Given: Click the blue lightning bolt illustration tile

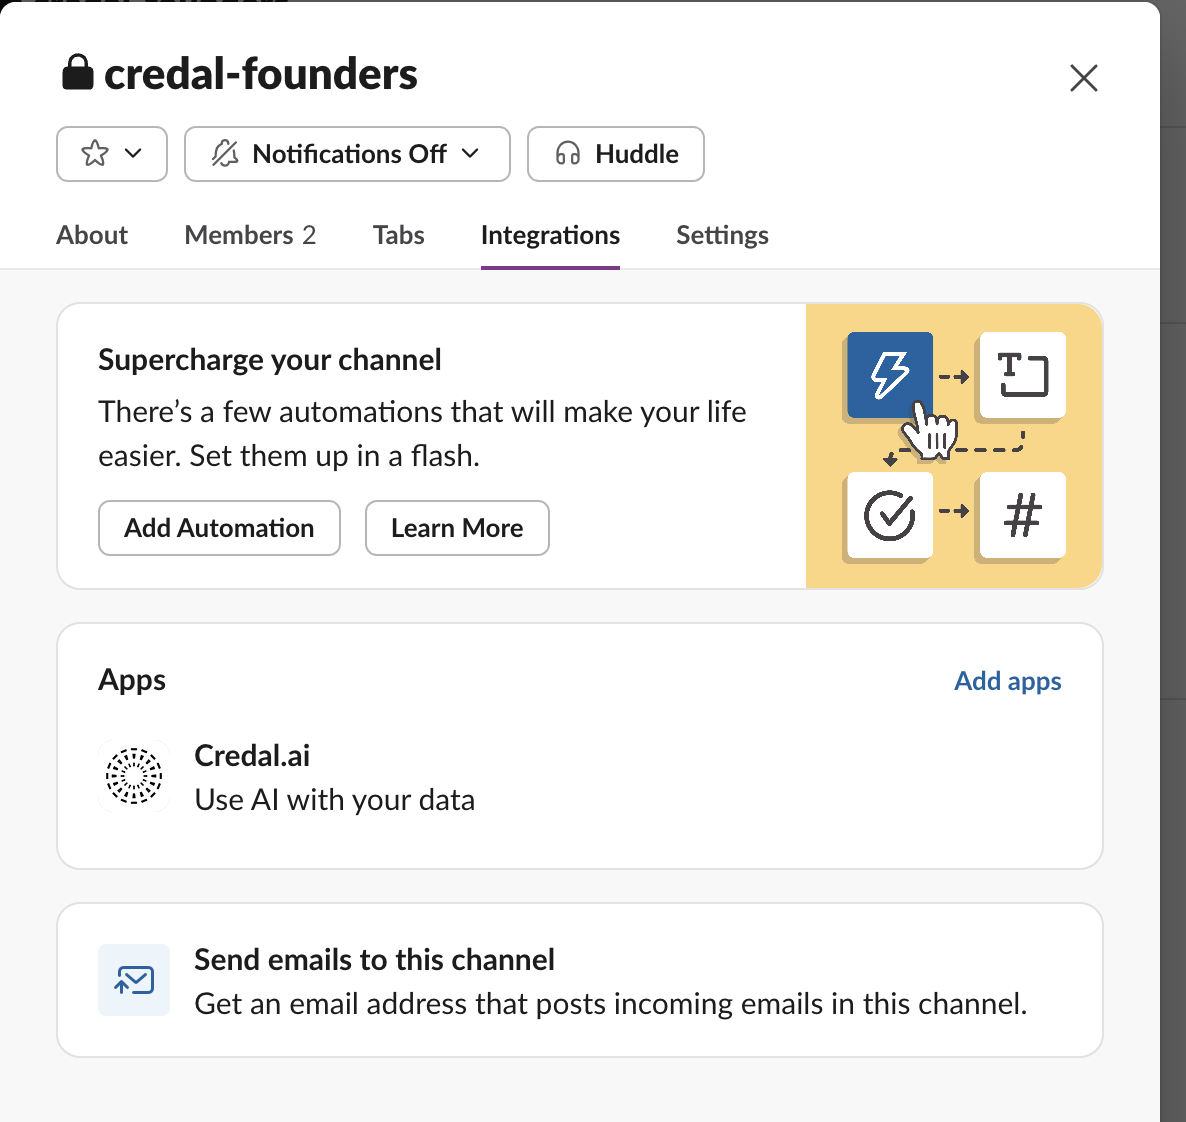Looking at the screenshot, I should (x=889, y=375).
